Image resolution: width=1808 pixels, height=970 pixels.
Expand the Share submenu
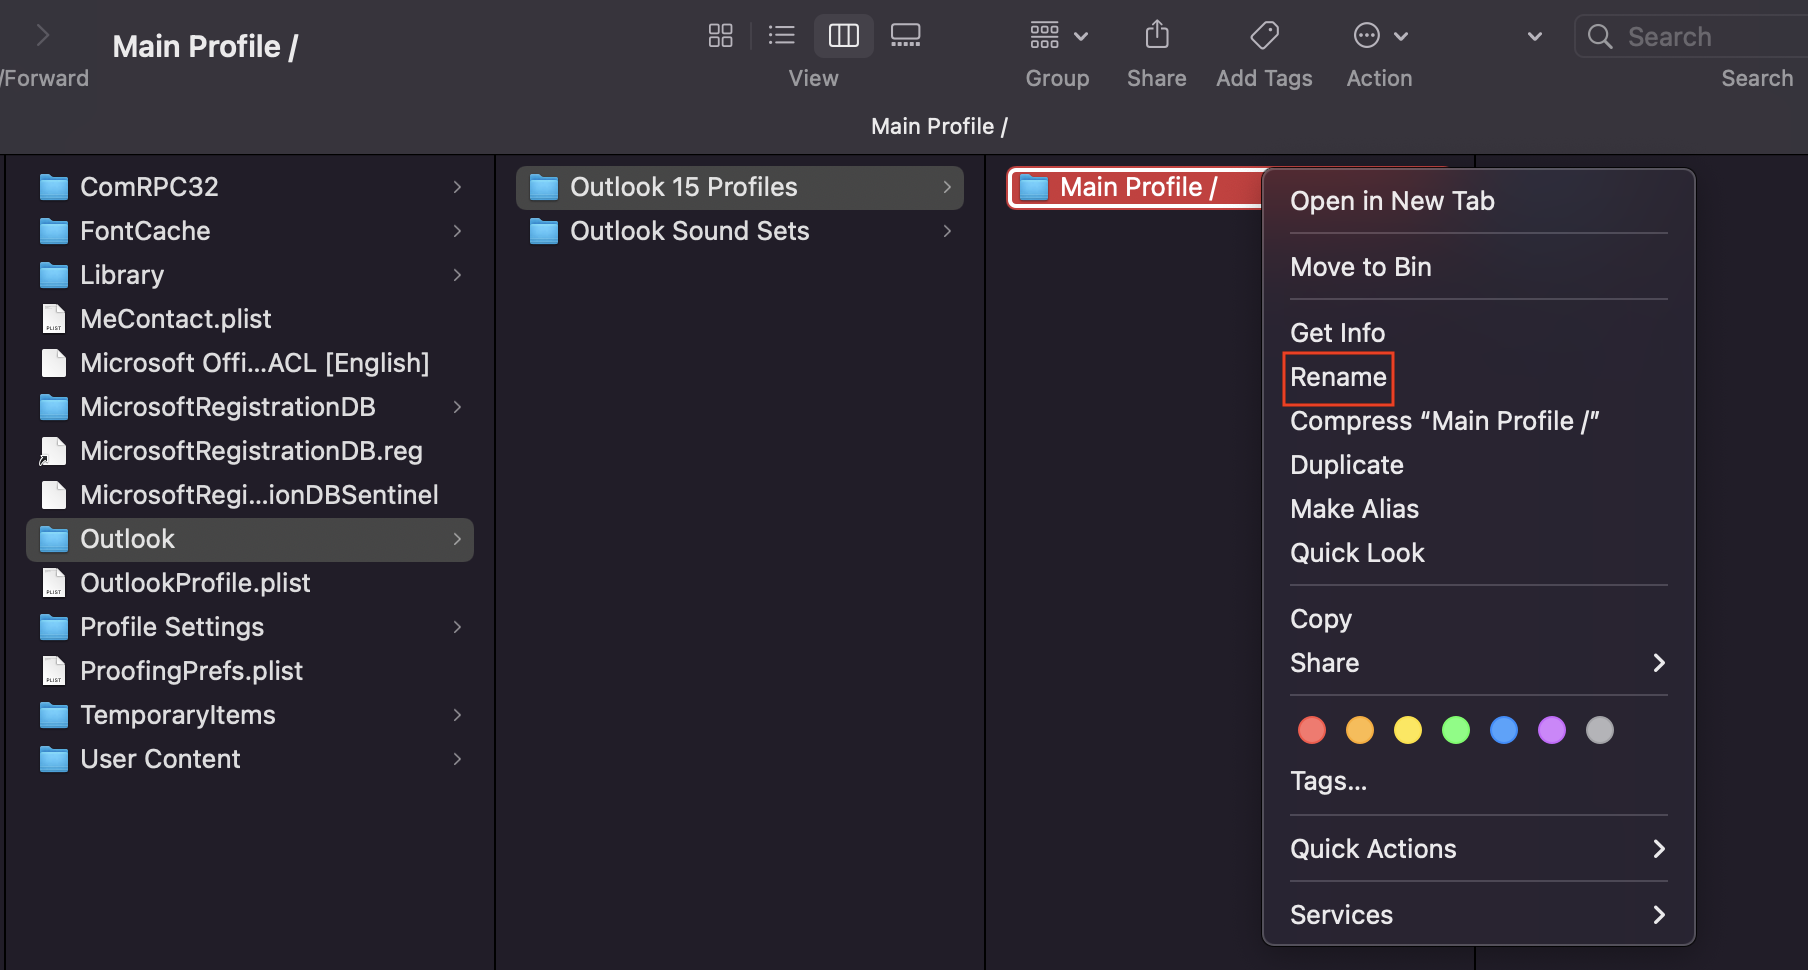[x=1477, y=663]
